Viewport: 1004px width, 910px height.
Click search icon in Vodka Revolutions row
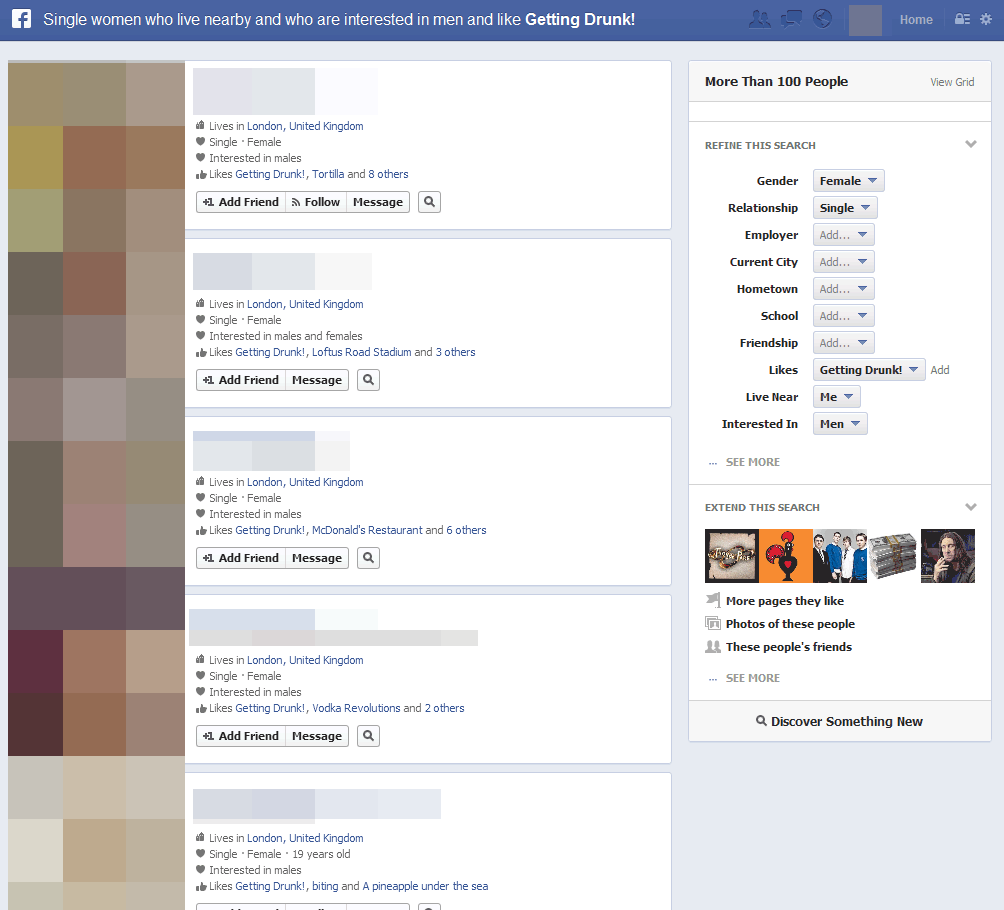(x=368, y=736)
